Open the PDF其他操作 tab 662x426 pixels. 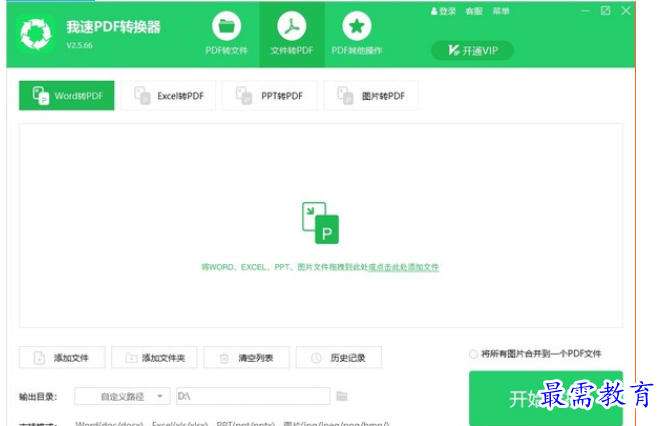click(357, 34)
